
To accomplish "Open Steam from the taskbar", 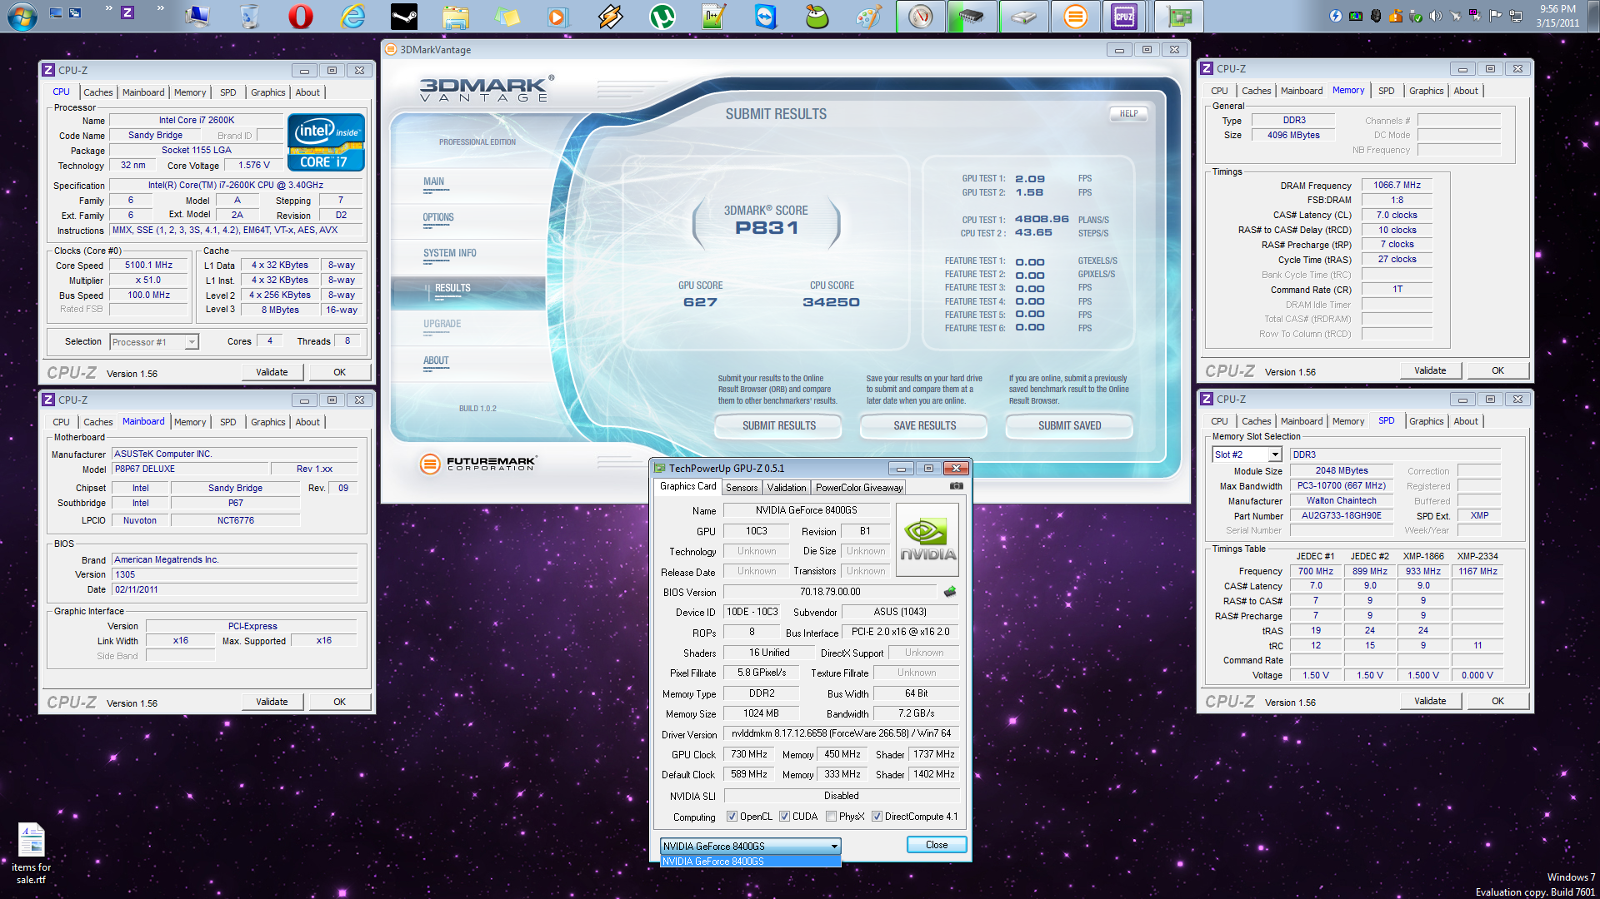I will pos(404,16).
